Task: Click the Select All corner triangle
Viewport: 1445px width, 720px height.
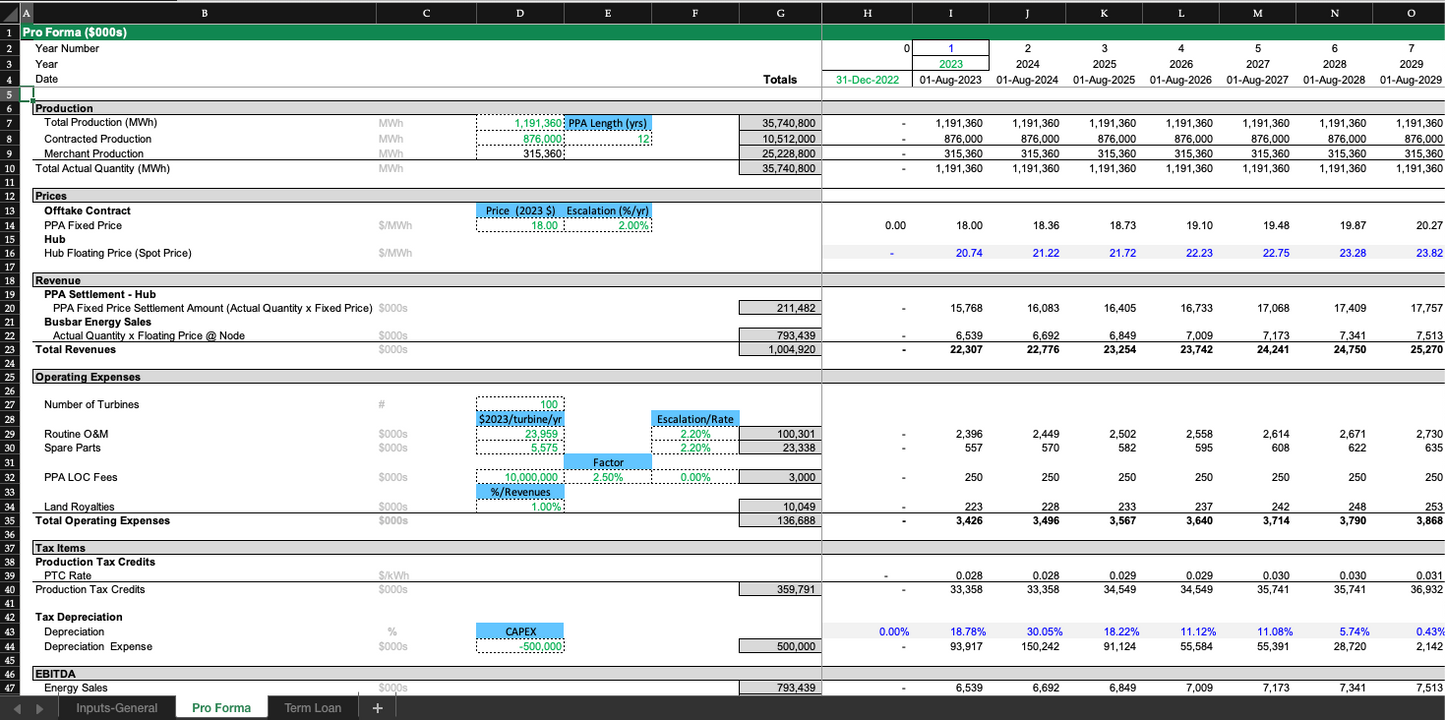Action: pyautogui.click(x=9, y=12)
